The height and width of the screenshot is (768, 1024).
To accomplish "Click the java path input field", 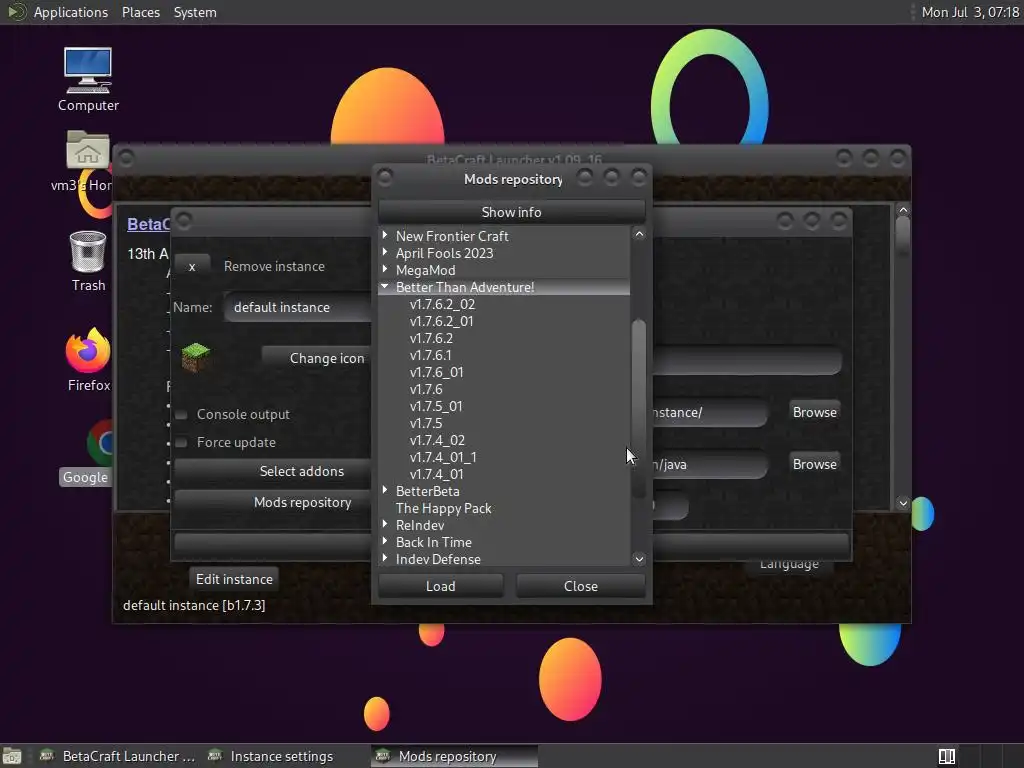I will coord(711,465).
